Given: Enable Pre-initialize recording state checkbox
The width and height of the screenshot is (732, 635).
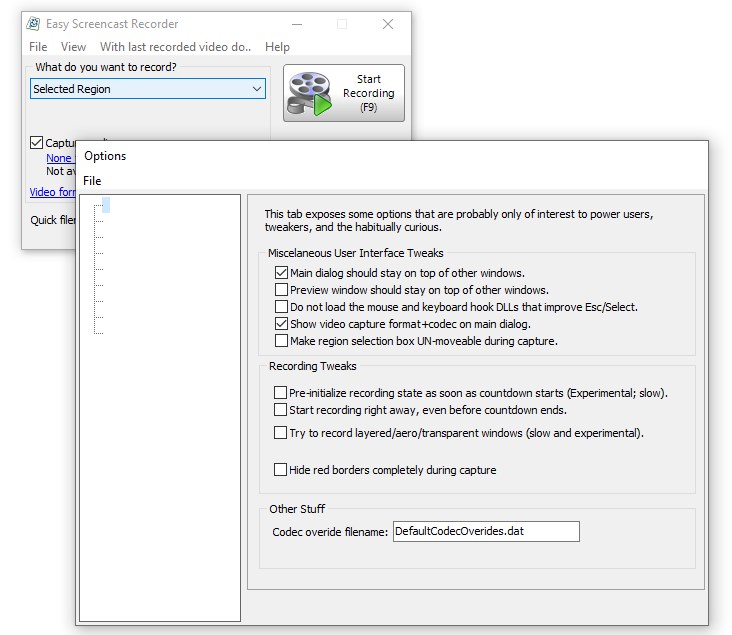Looking at the screenshot, I should click(280, 393).
